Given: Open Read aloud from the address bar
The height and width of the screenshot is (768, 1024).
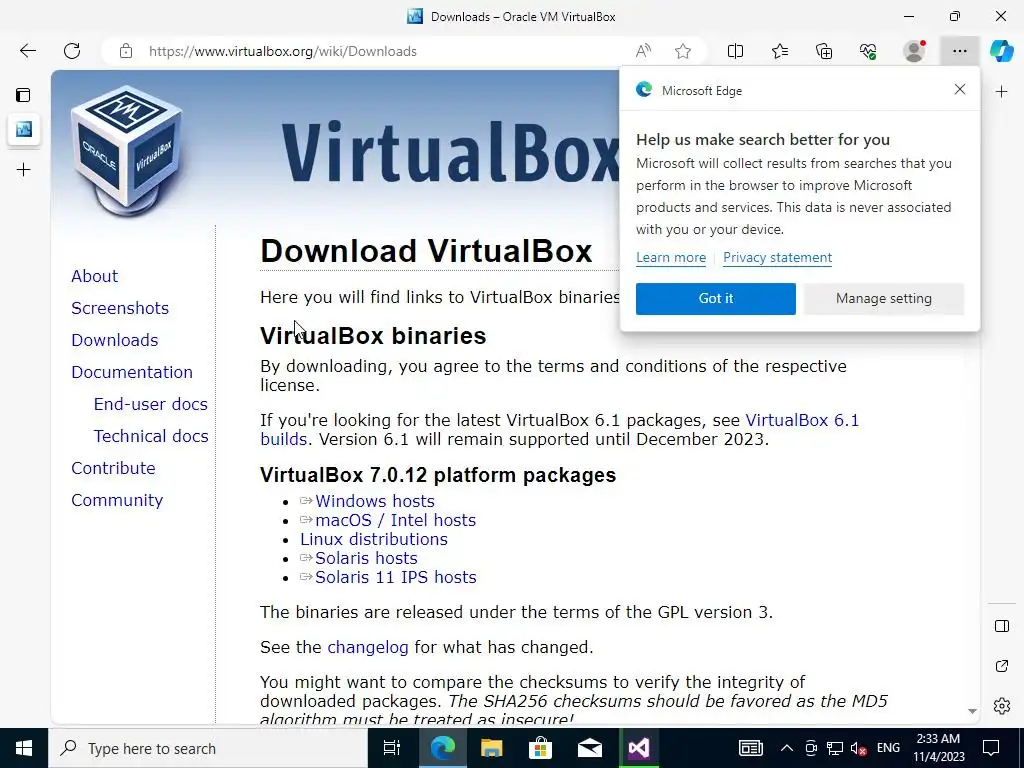Looking at the screenshot, I should coord(643,51).
